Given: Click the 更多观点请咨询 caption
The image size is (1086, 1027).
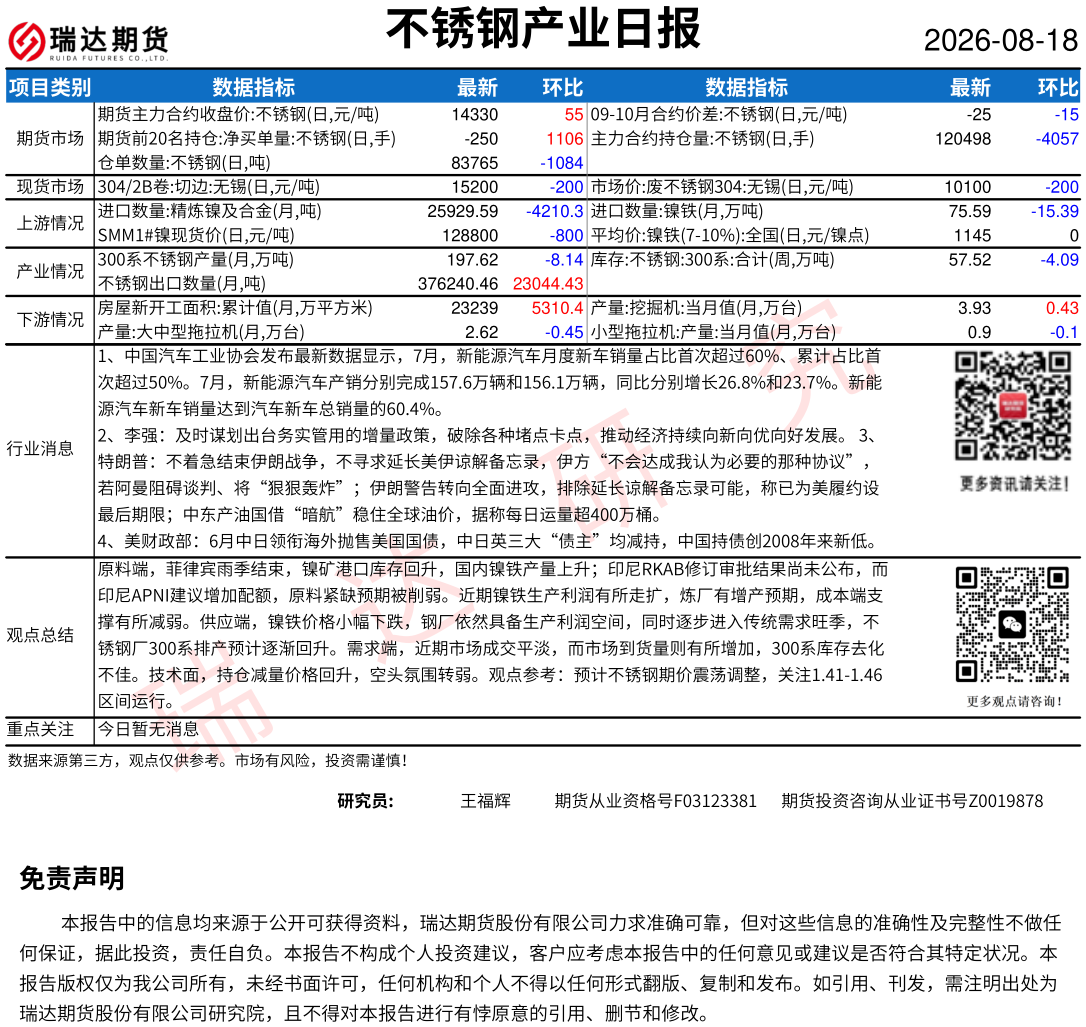Looking at the screenshot, I should (1014, 702).
